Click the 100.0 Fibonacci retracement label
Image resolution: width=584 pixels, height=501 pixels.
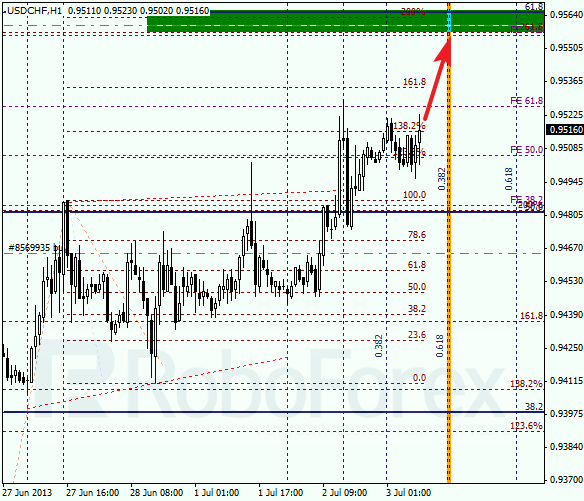(414, 194)
